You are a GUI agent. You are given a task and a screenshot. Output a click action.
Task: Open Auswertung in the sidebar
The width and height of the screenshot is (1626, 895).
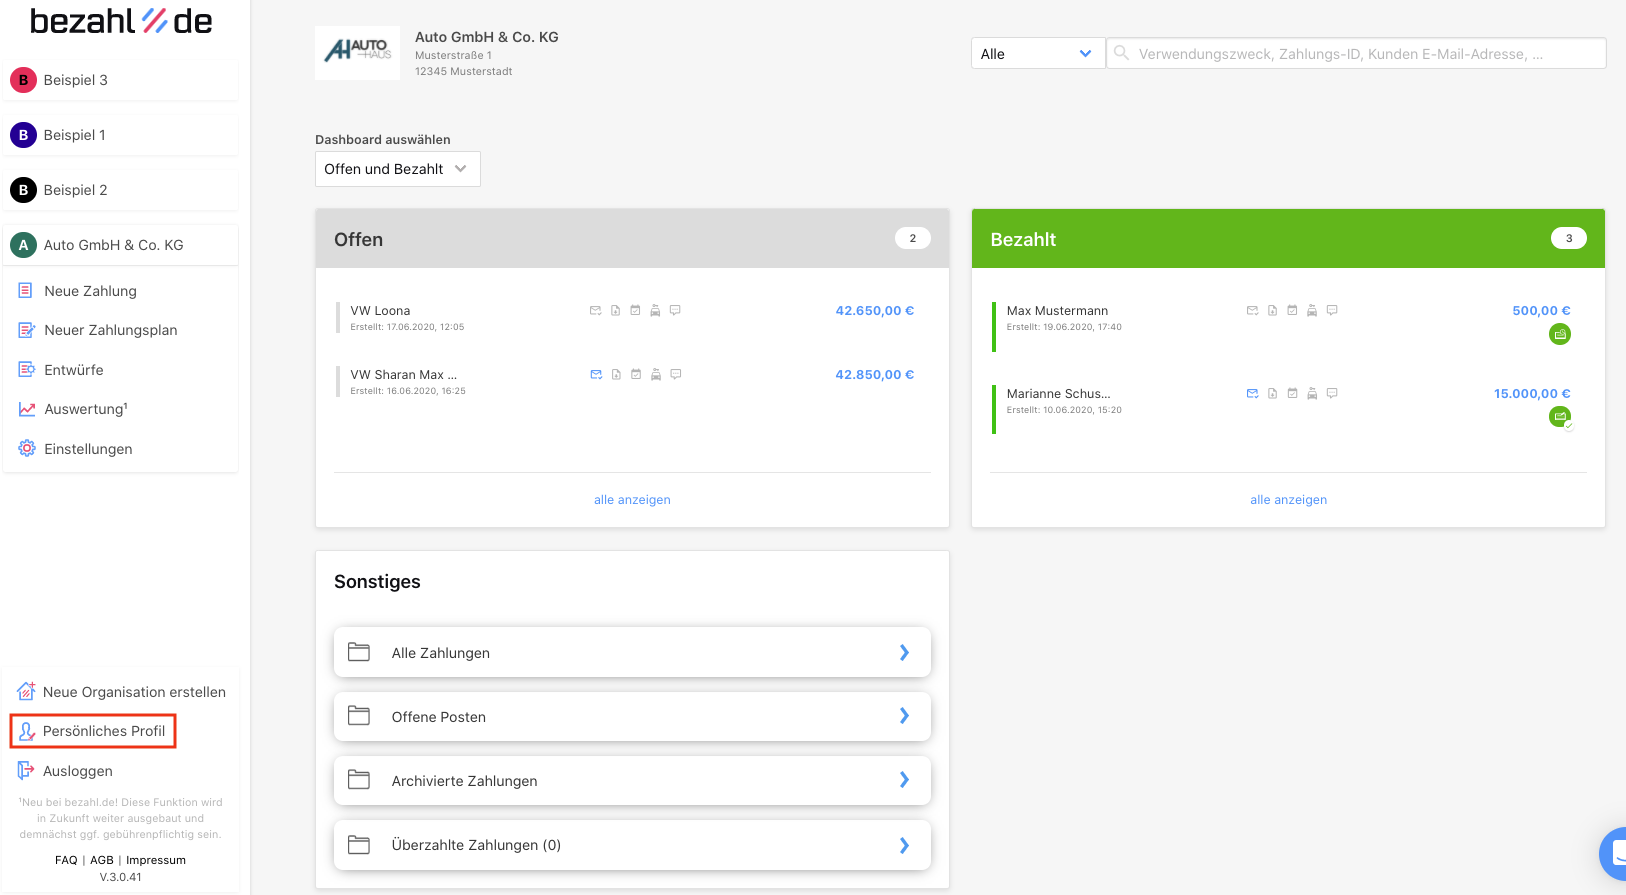[85, 409]
